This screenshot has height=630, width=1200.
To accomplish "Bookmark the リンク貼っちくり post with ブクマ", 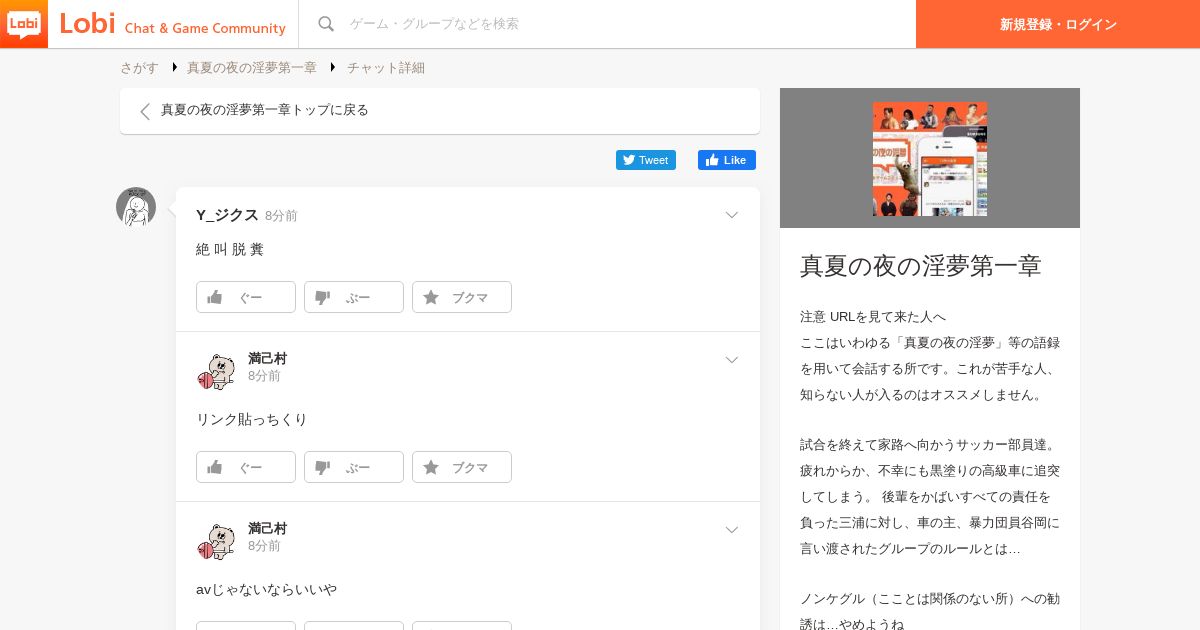I will [x=462, y=467].
